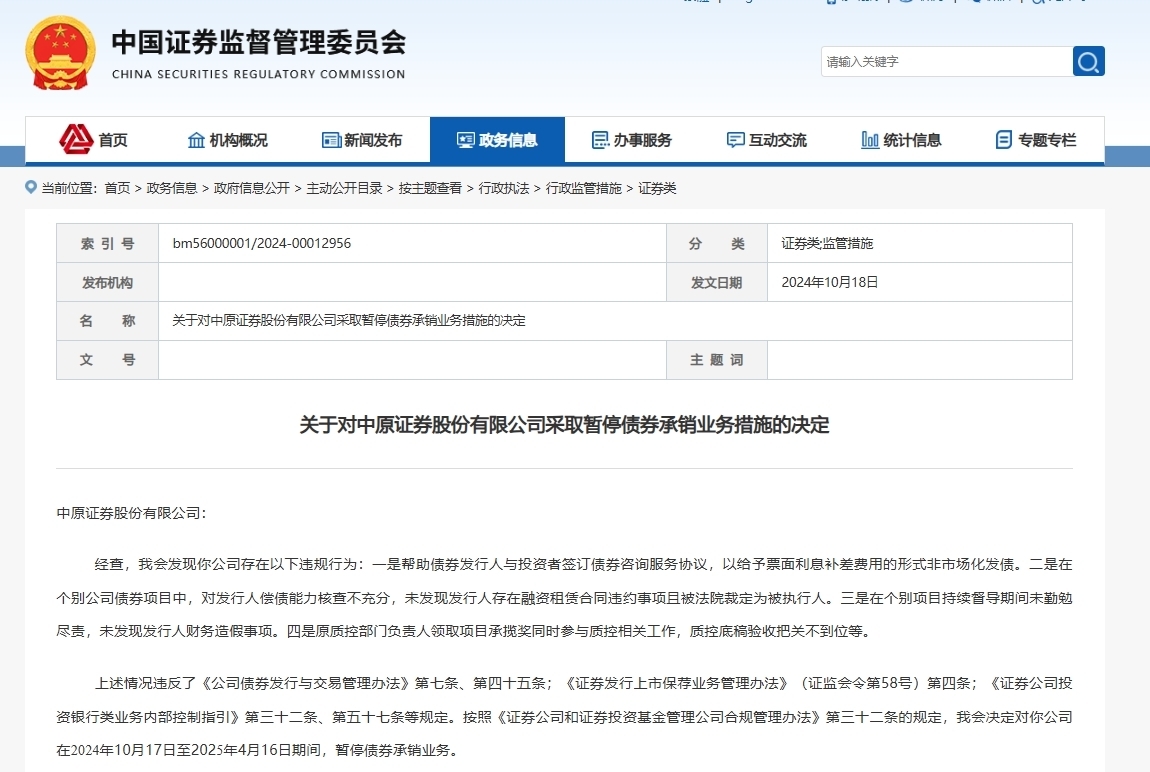Open the 机构概况 navigation tab
The height and width of the screenshot is (772, 1150).
click(x=227, y=139)
